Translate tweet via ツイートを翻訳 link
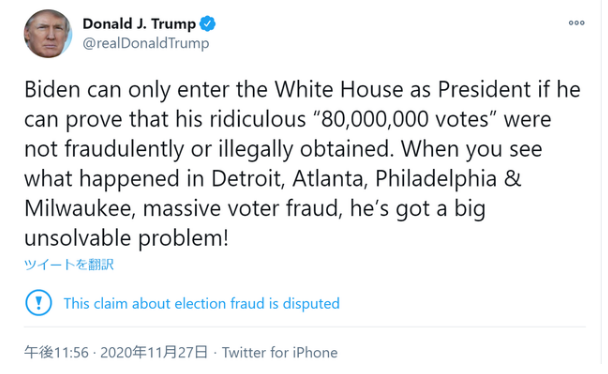The image size is (608, 374). [x=69, y=265]
